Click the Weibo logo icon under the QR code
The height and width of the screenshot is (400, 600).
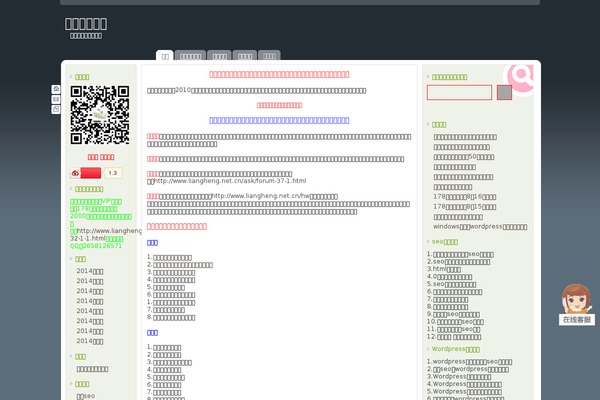75,173
